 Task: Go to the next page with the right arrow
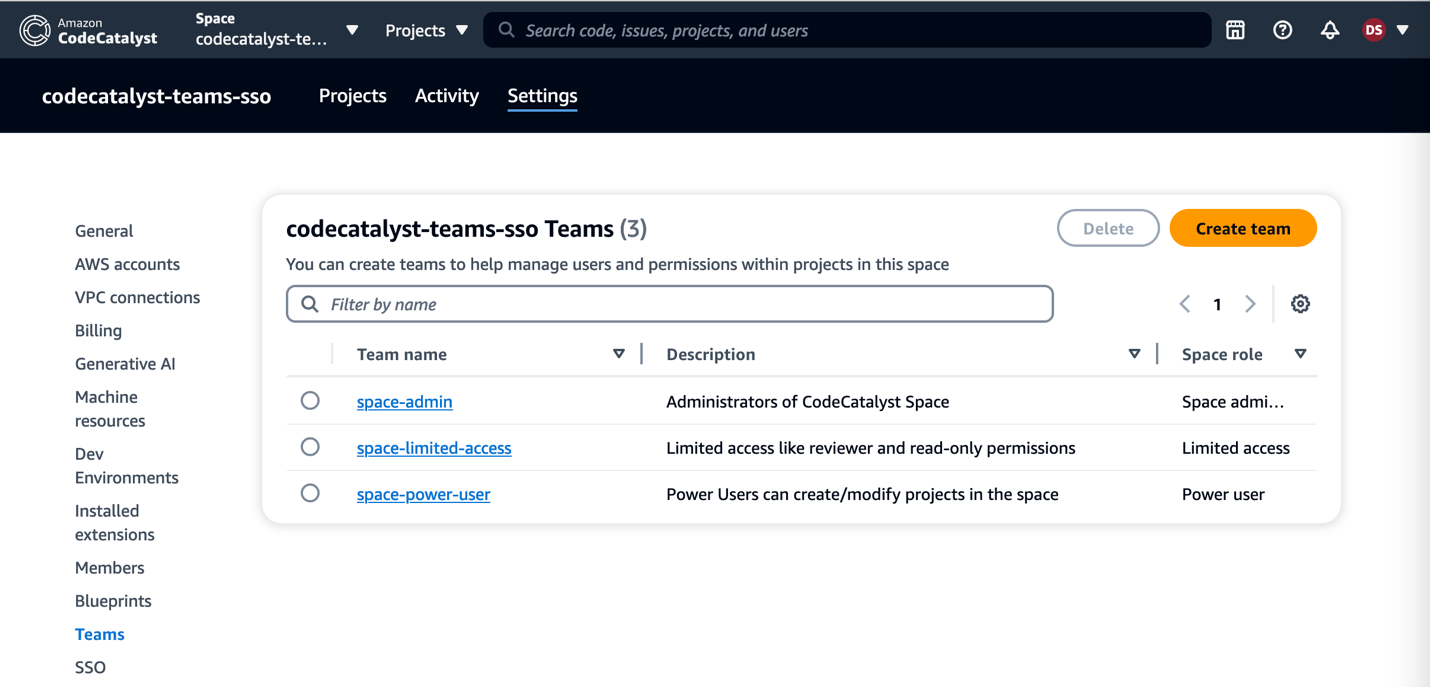1250,304
